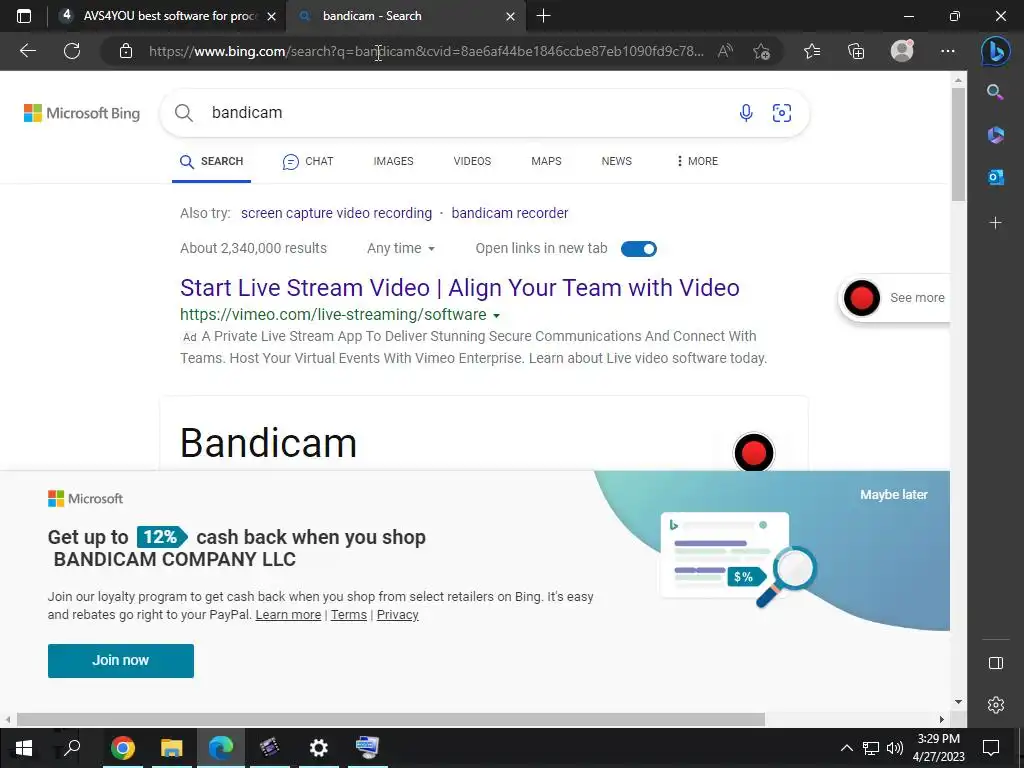Image resolution: width=1024 pixels, height=768 pixels.
Task: Expand the Any time filter dropdown
Action: tap(400, 248)
